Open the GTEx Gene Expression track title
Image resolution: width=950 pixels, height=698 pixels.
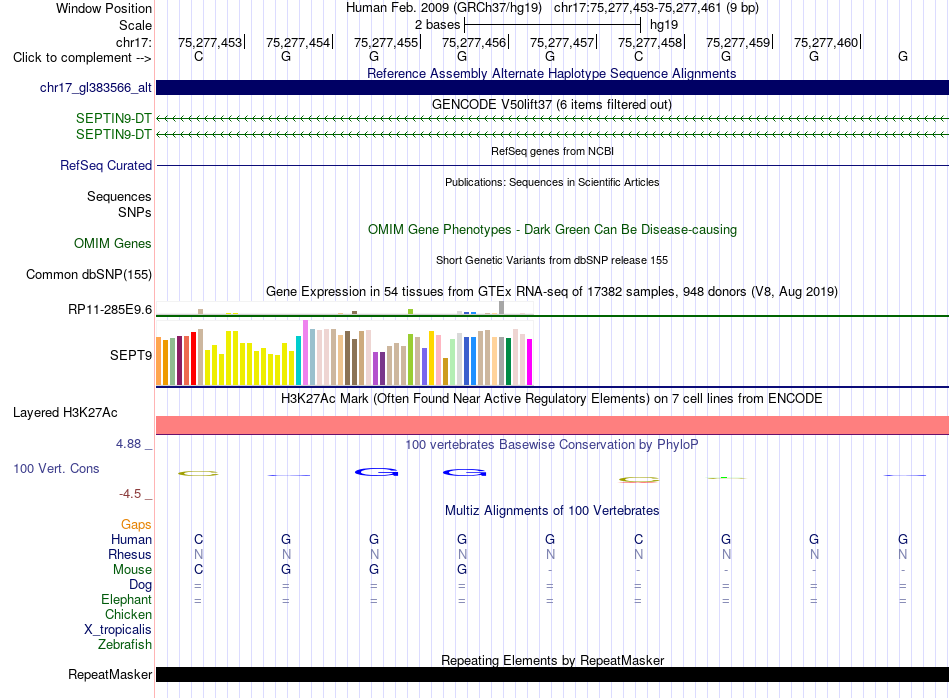(552, 291)
